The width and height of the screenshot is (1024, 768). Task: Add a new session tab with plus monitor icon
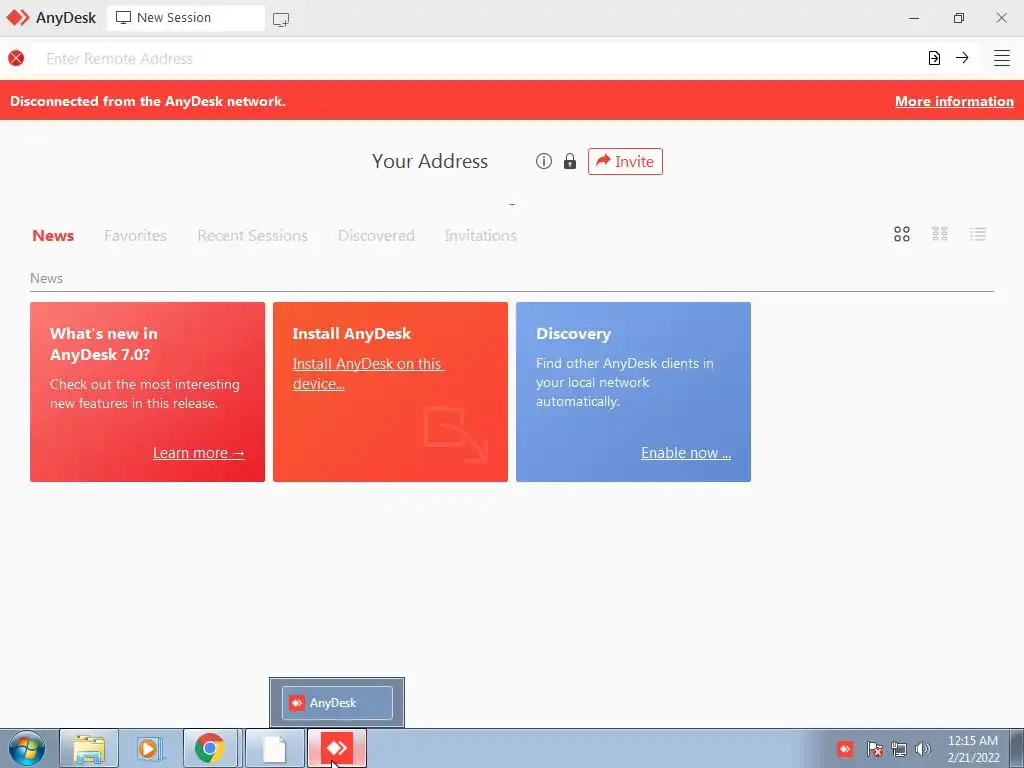pos(281,20)
